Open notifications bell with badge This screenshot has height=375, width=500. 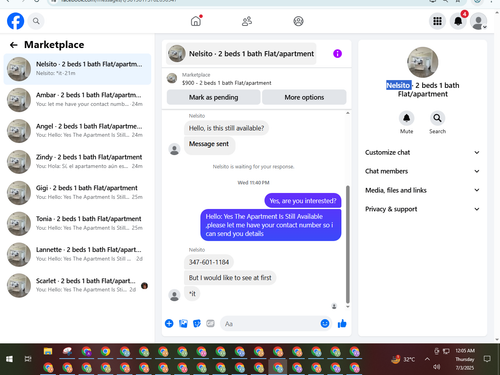pos(458,21)
